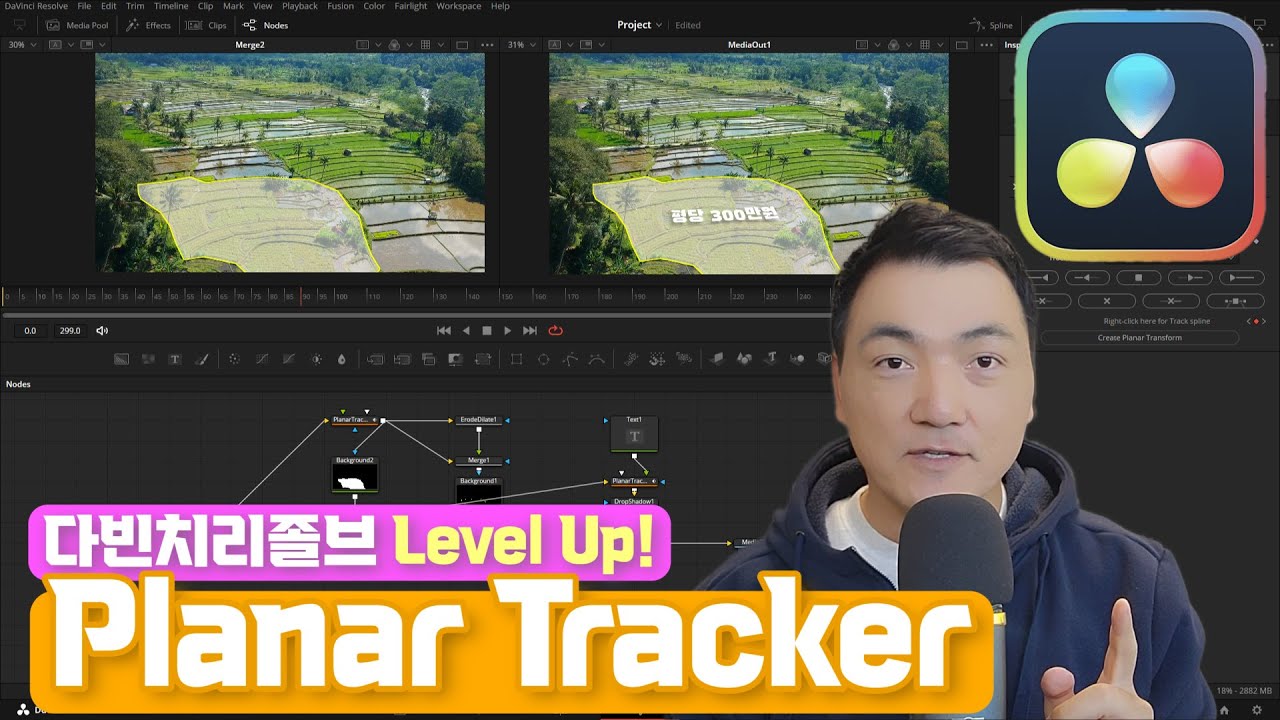
Task: Toggle the Effects library panel
Action: tap(149, 25)
